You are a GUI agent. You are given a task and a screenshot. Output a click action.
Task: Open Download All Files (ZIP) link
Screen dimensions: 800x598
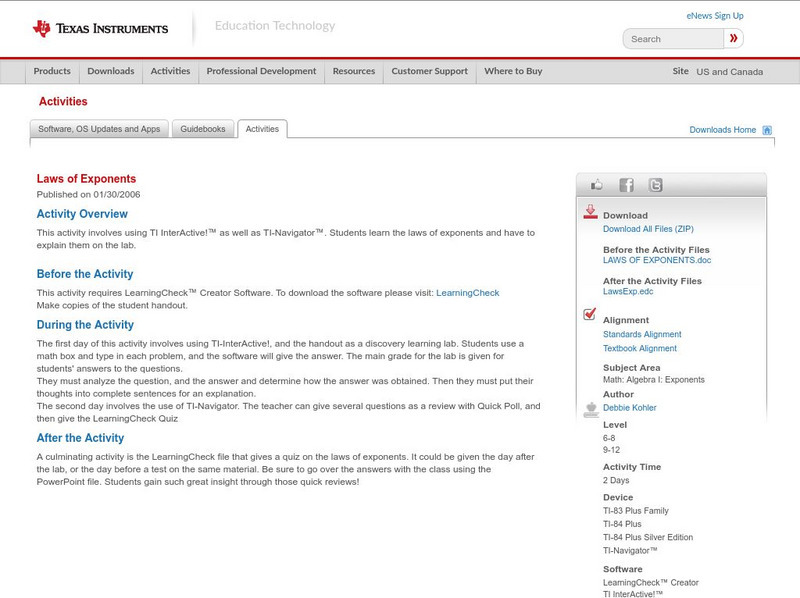point(647,228)
